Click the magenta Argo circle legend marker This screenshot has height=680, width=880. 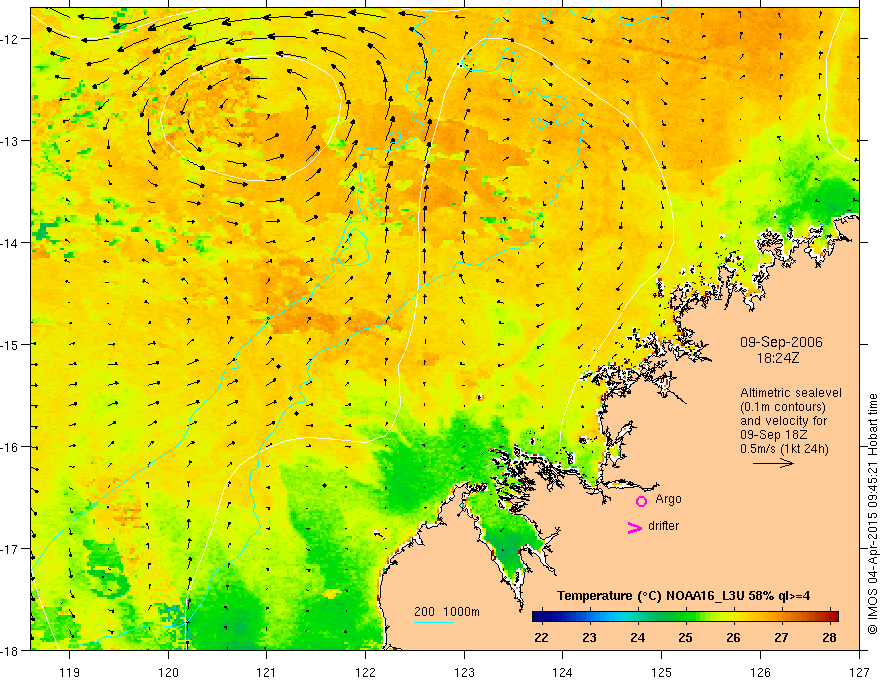(x=641, y=501)
